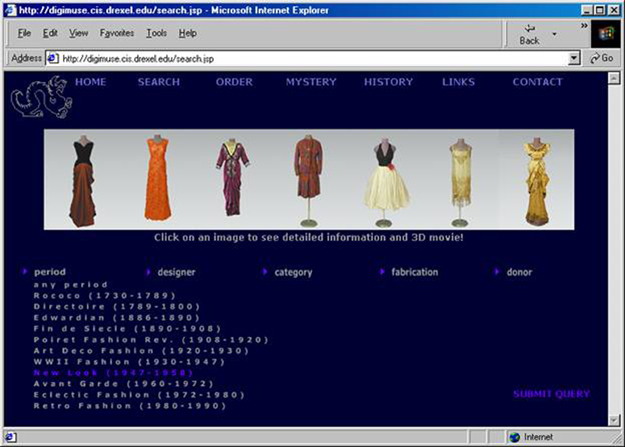
Task: Click the category filter label
Action: pyautogui.click(x=293, y=272)
